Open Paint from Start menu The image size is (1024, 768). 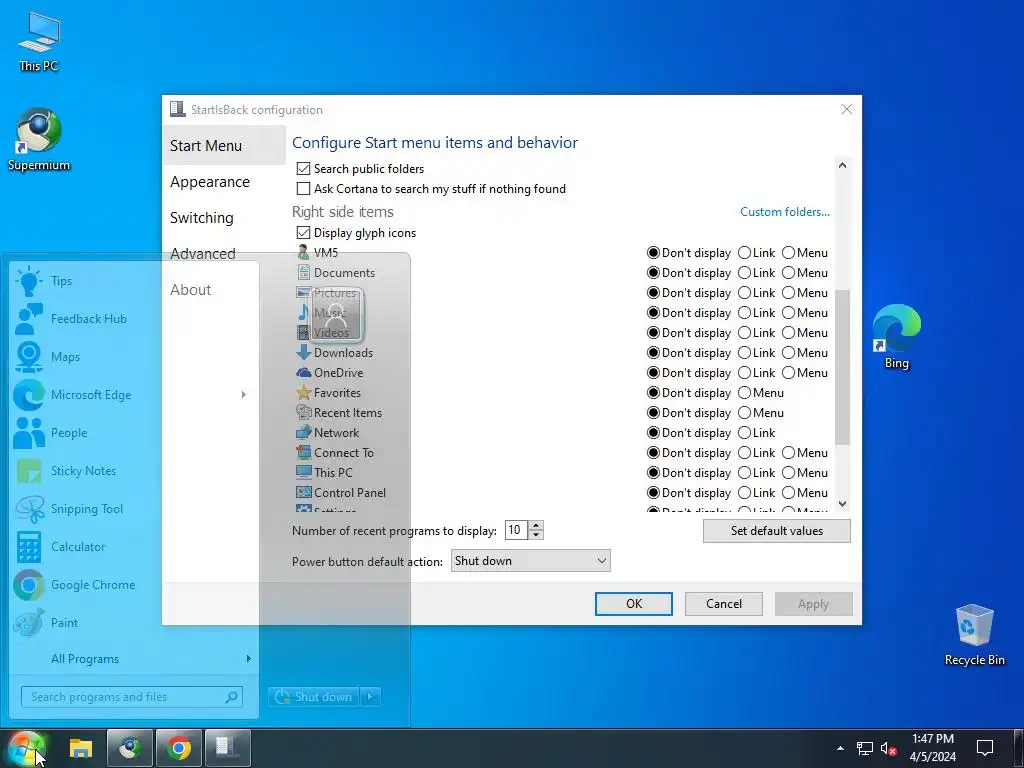coord(133,622)
